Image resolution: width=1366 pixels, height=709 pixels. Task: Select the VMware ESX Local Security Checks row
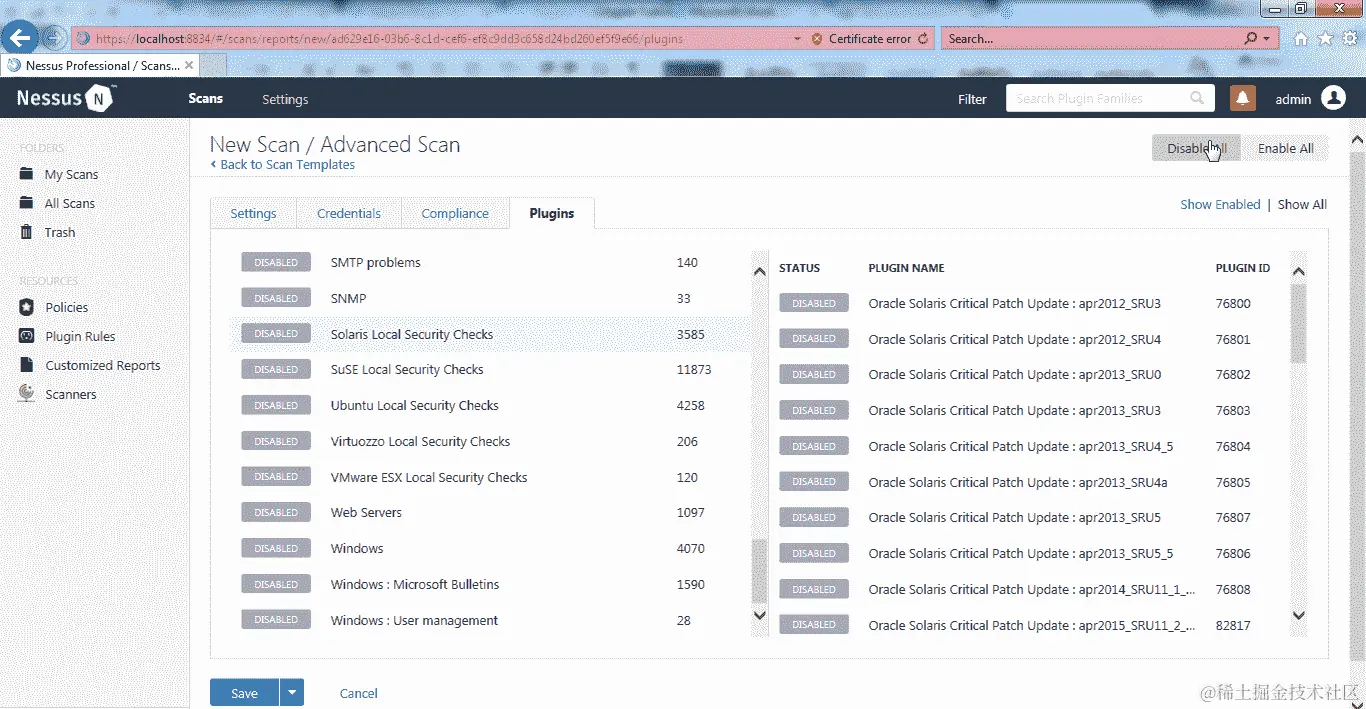pyautogui.click(x=490, y=477)
